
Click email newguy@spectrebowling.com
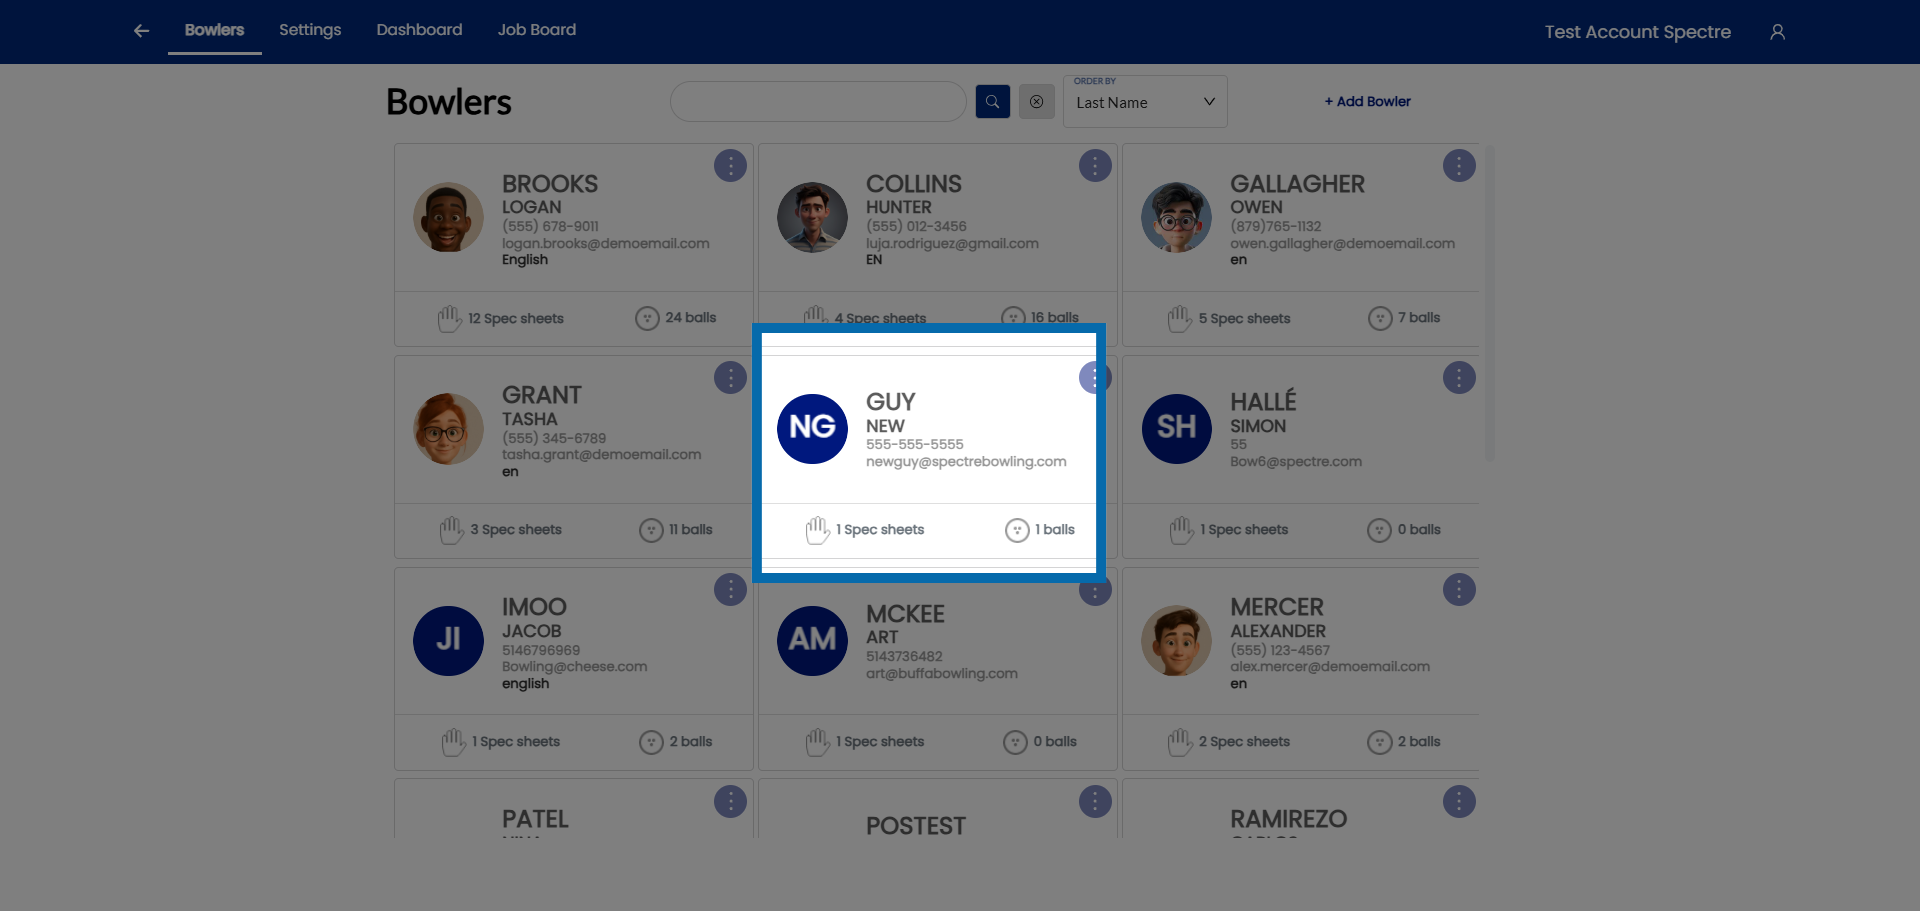pos(966,462)
